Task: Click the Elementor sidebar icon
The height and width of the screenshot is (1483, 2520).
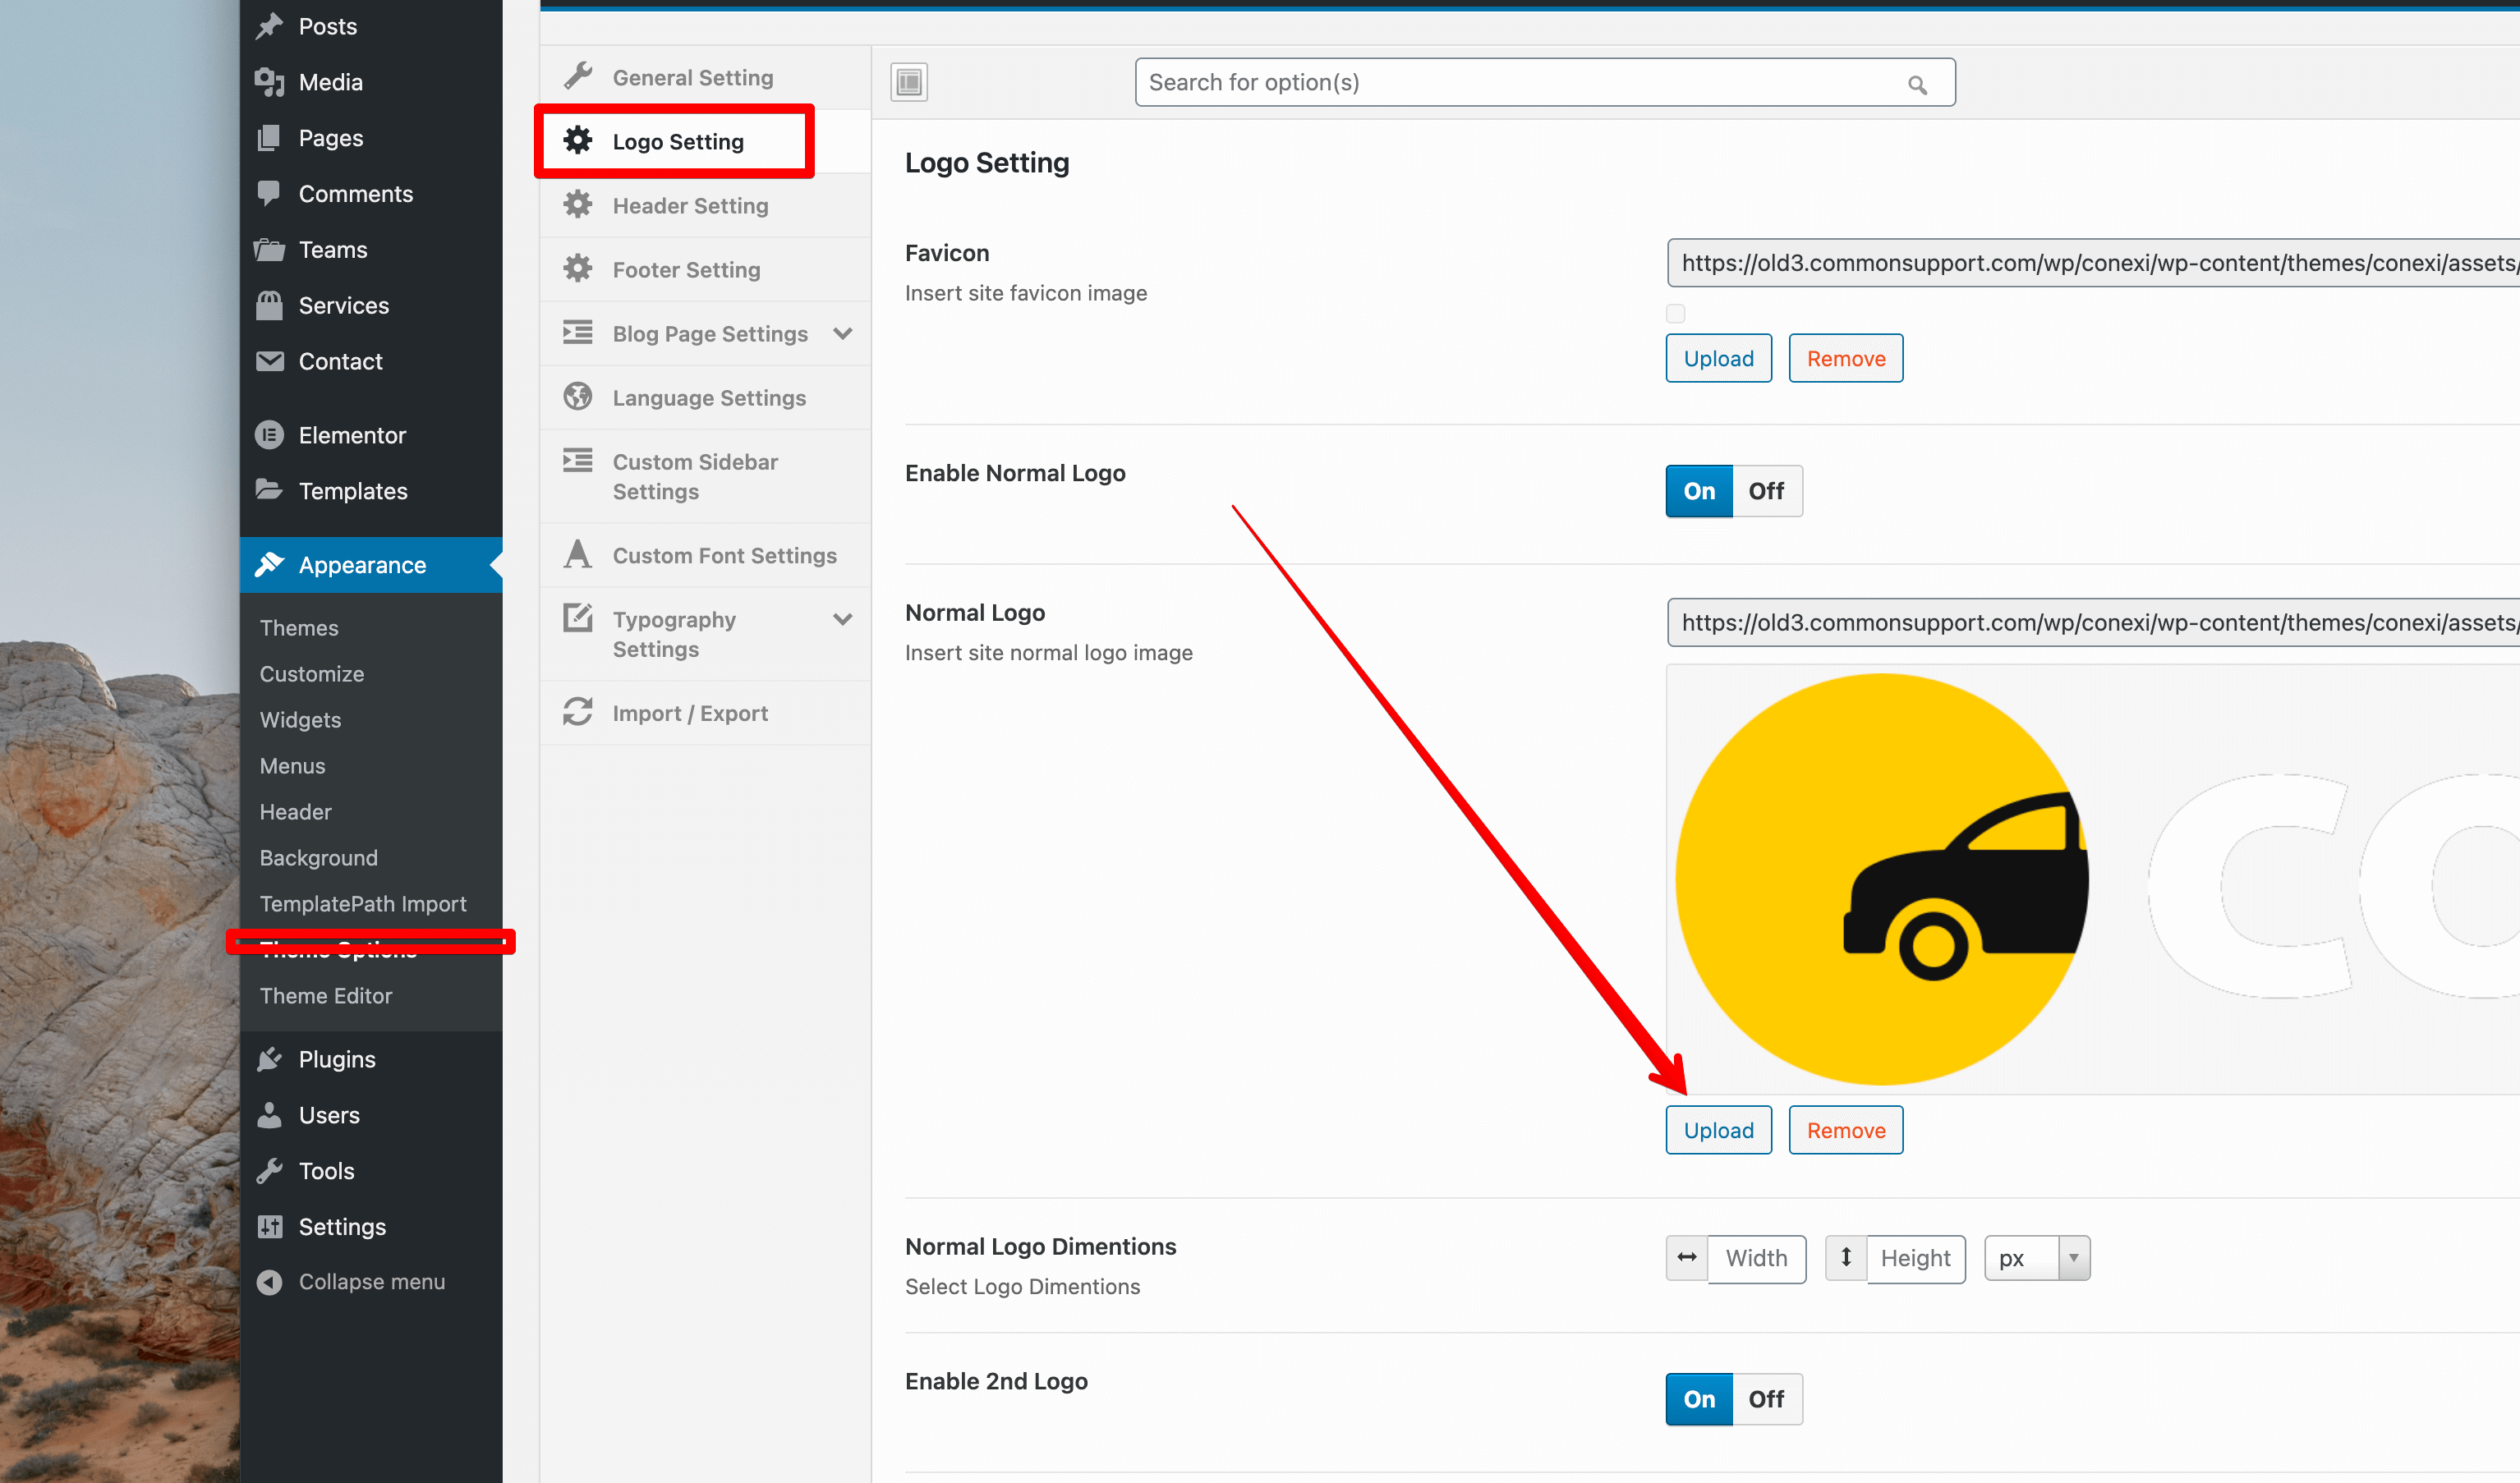Action: click(x=269, y=435)
